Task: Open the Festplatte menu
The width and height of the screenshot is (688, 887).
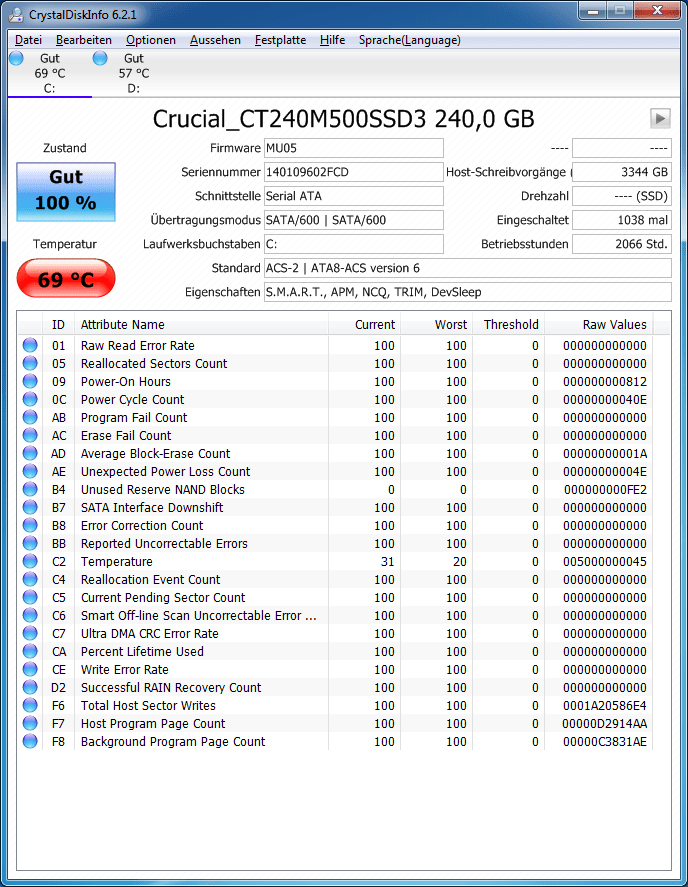Action: [x=280, y=40]
